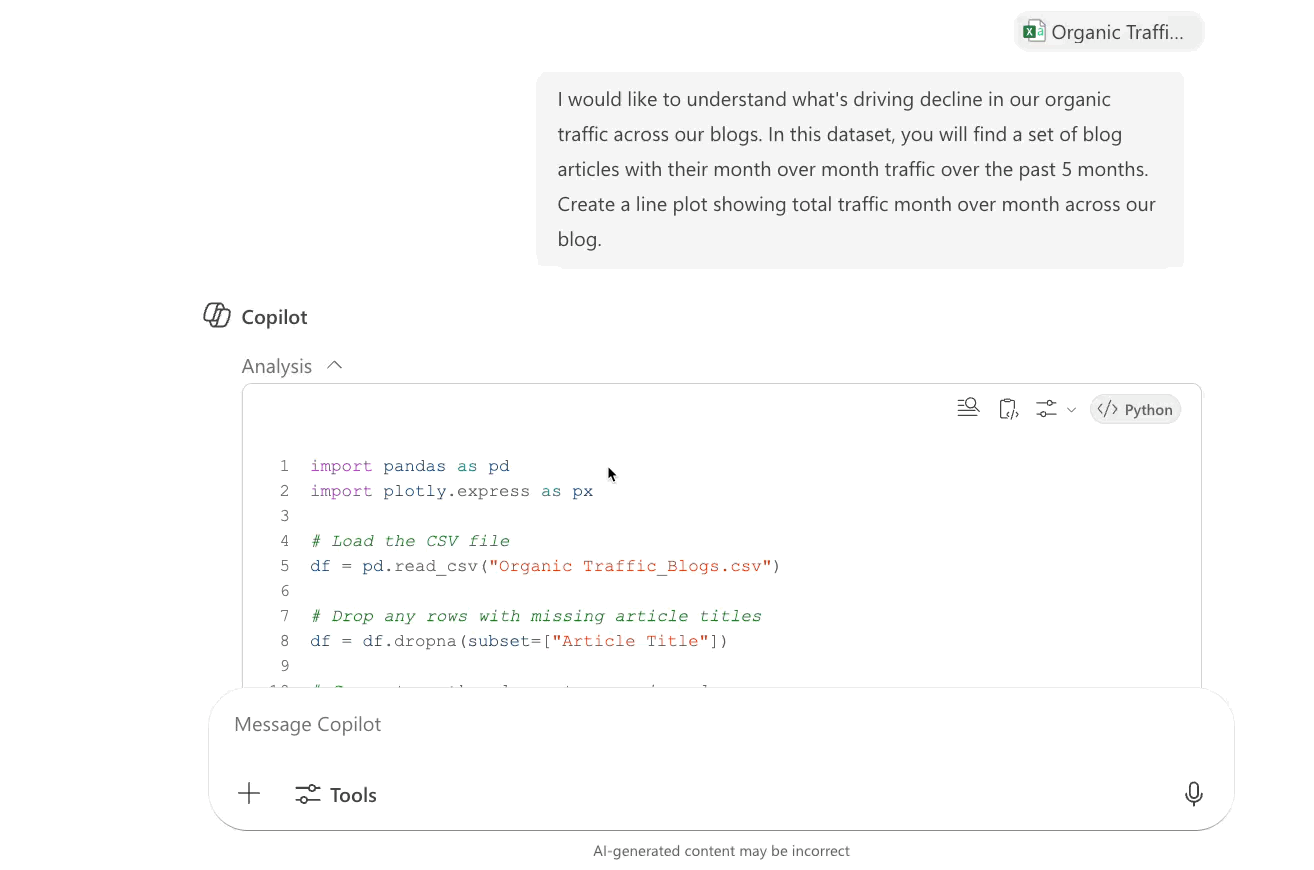Image resolution: width=1314 pixels, height=870 pixels.
Task: Open the dropdown arrow beside code settings
Action: click(x=1071, y=410)
